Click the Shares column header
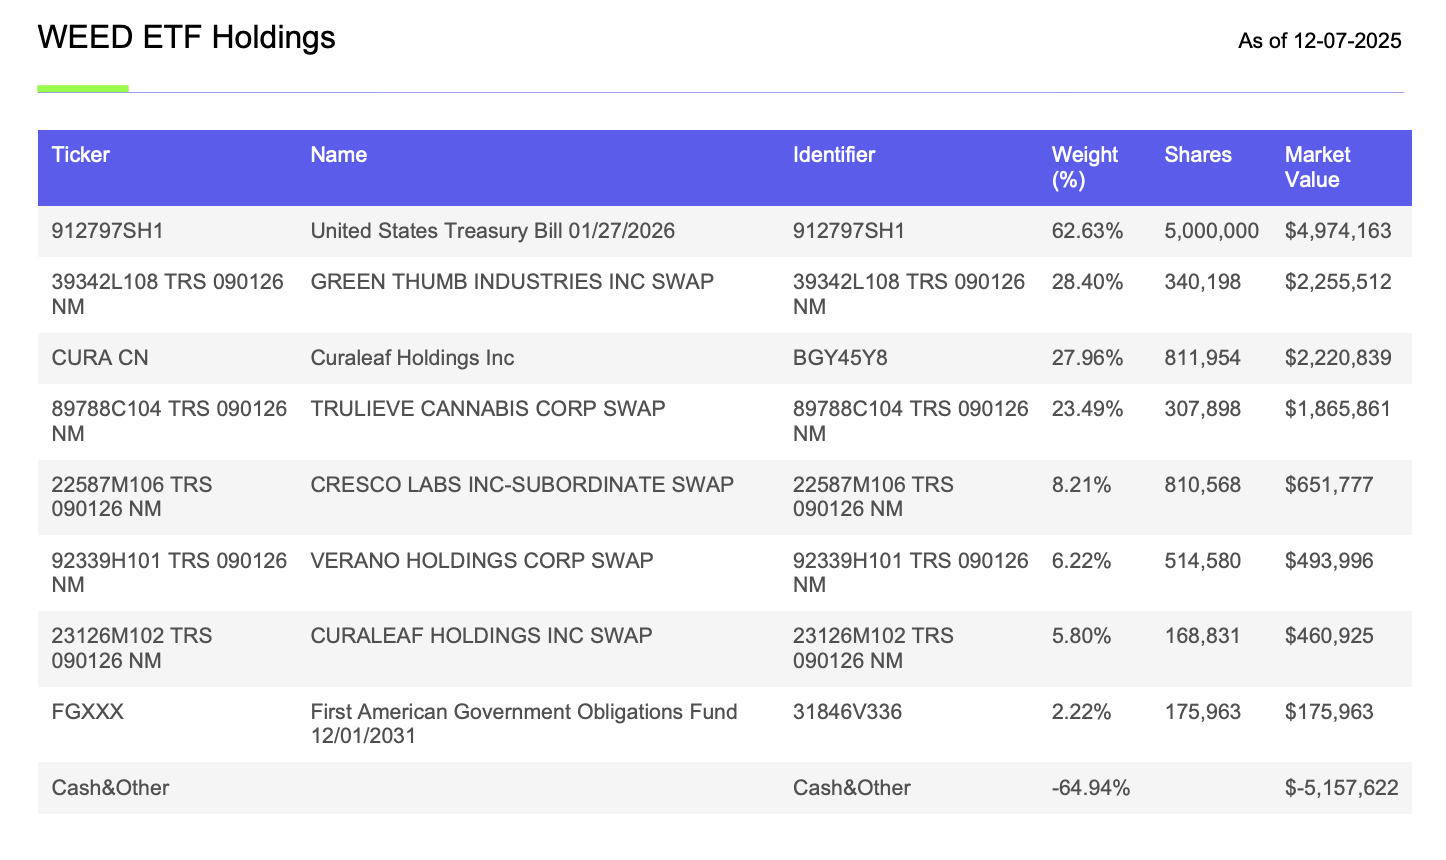The width and height of the screenshot is (1446, 860). click(1197, 155)
